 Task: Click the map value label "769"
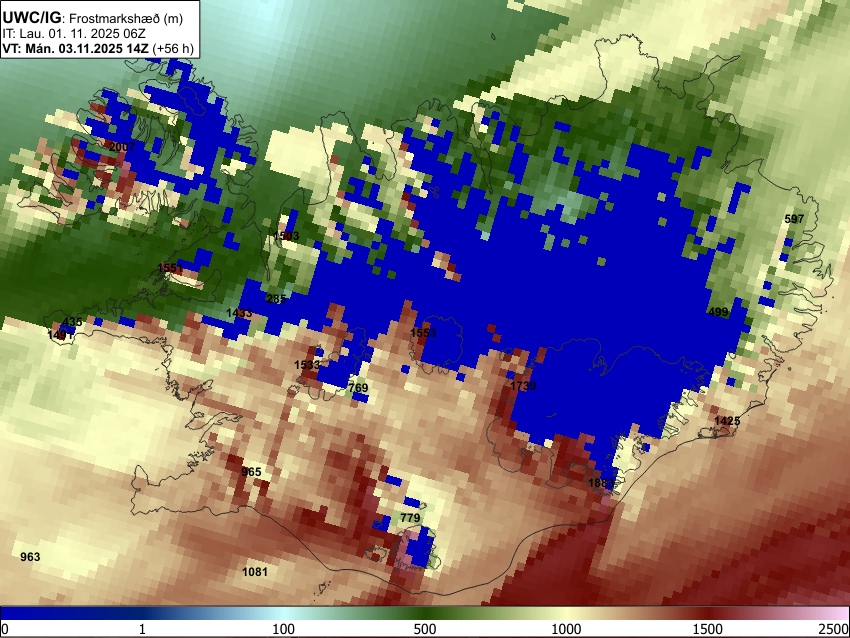click(x=358, y=388)
